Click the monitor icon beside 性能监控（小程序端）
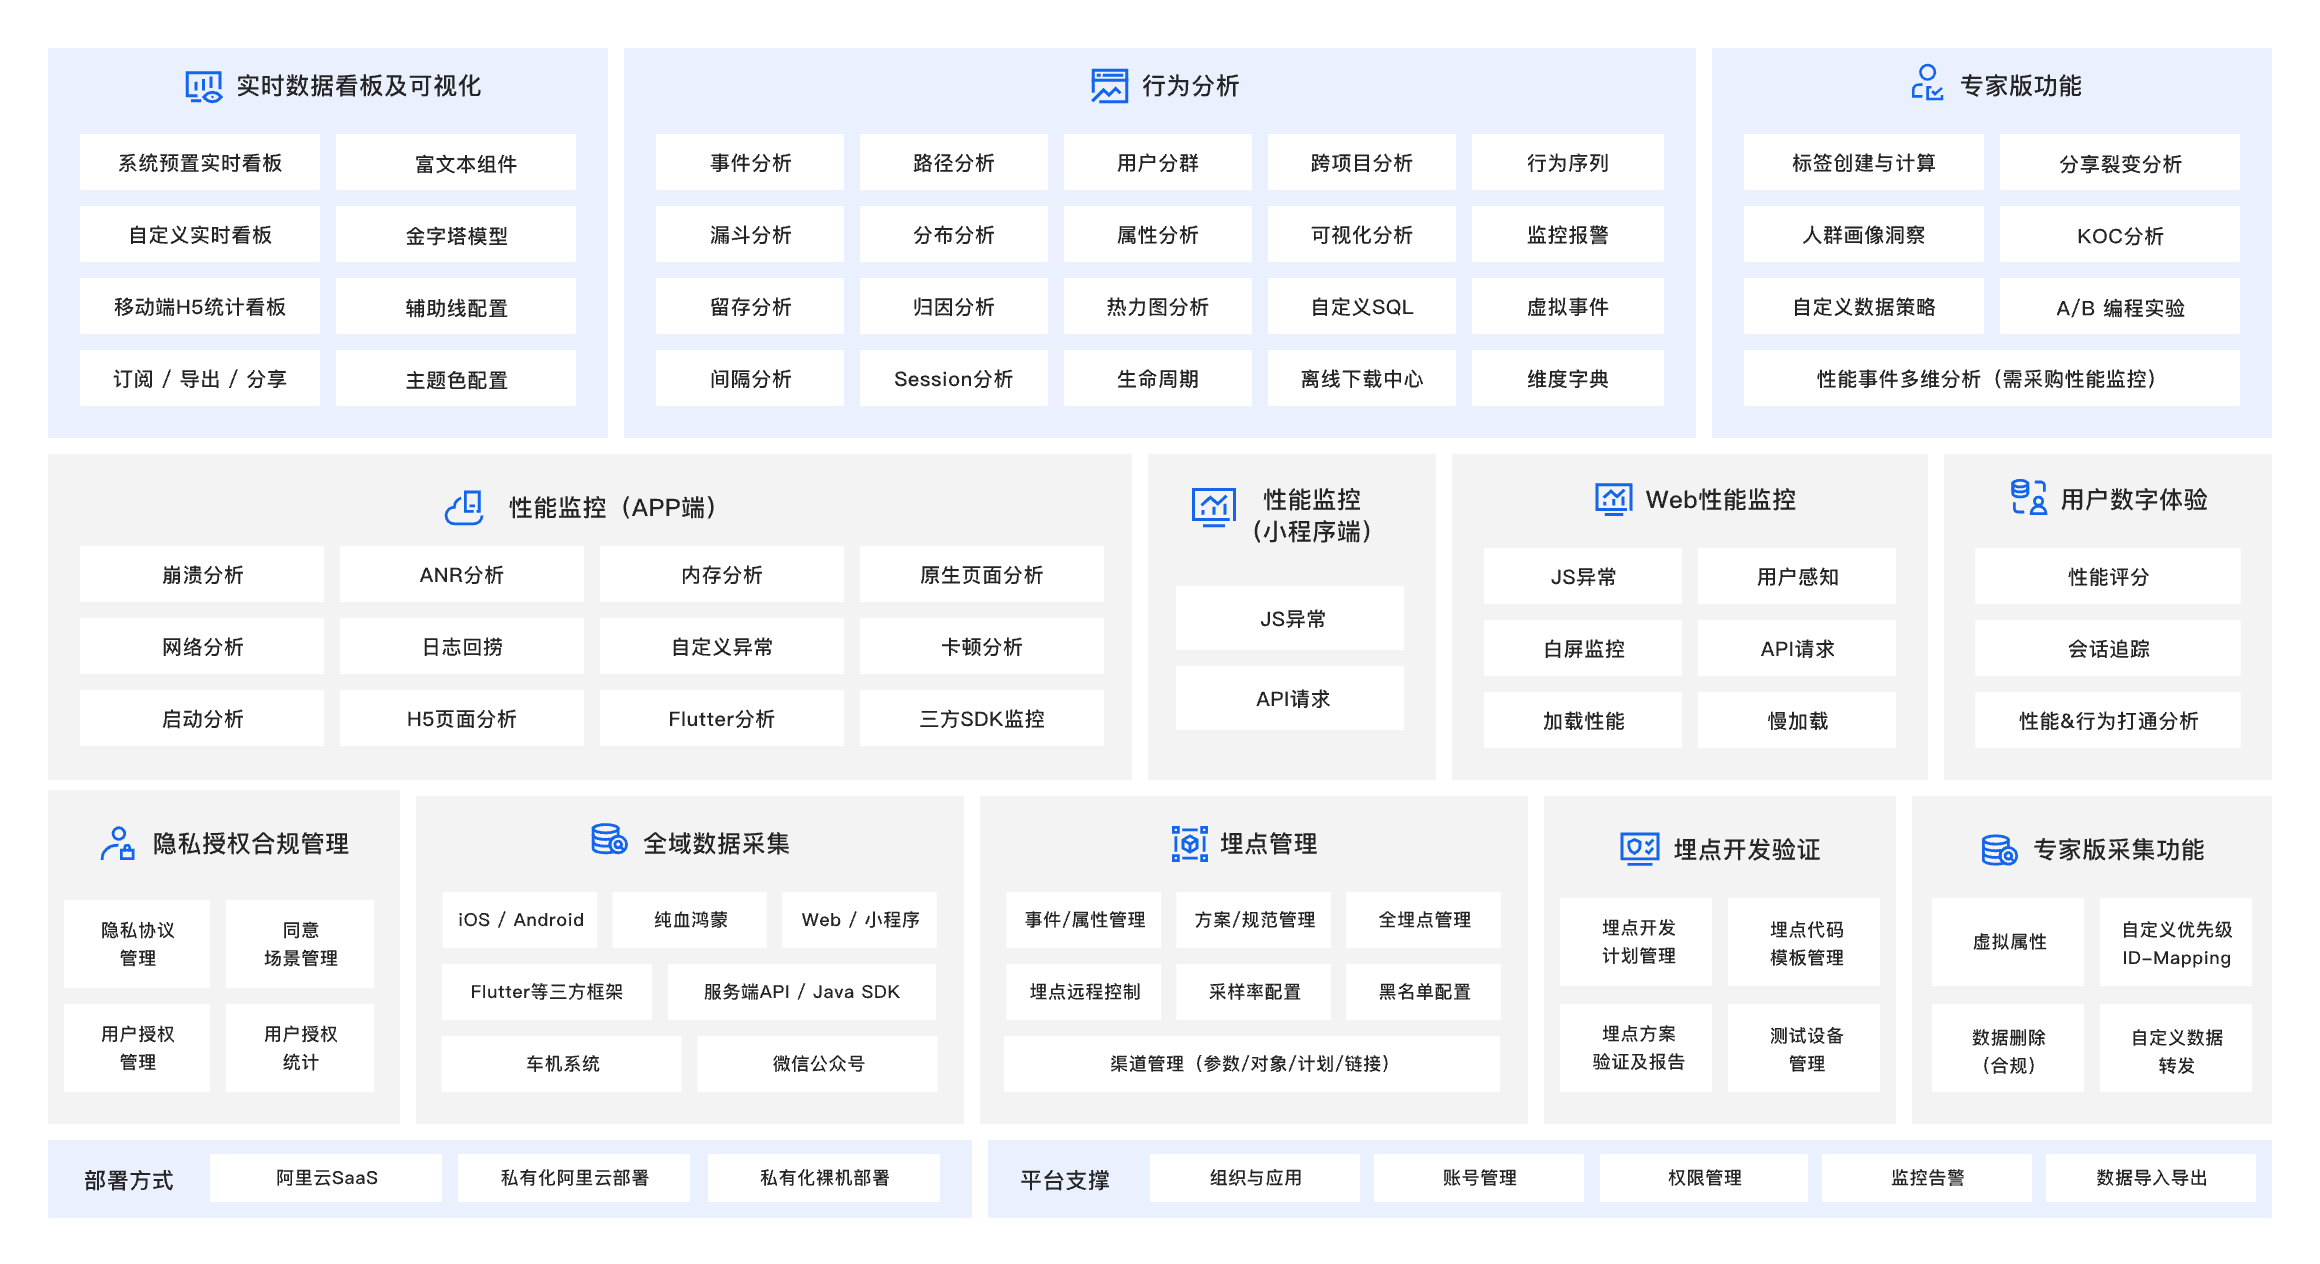This screenshot has width=2320, height=1264. [1213, 507]
